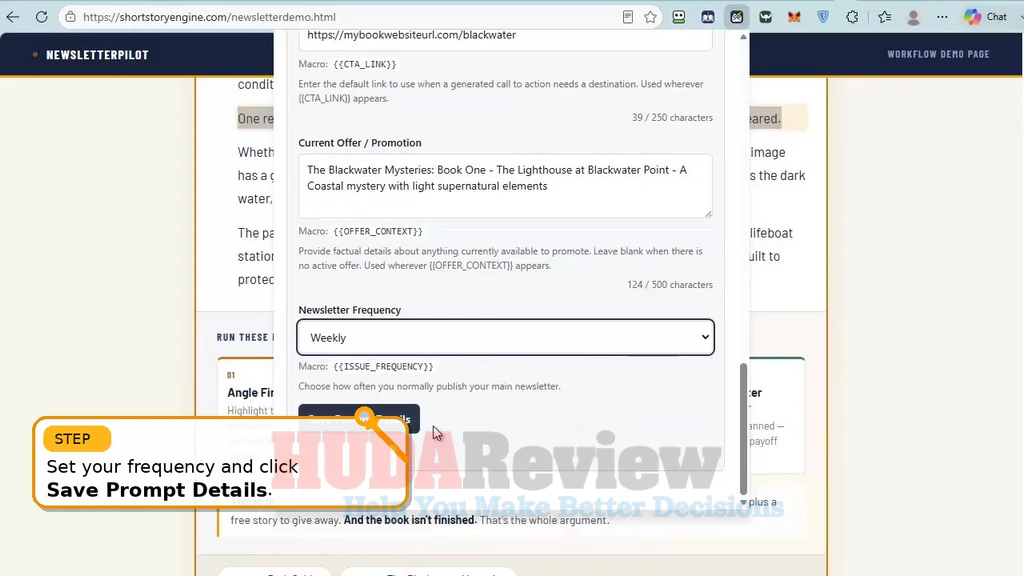Bookmark this page with the star icon
The width and height of the screenshot is (1024, 576).
(x=650, y=17)
